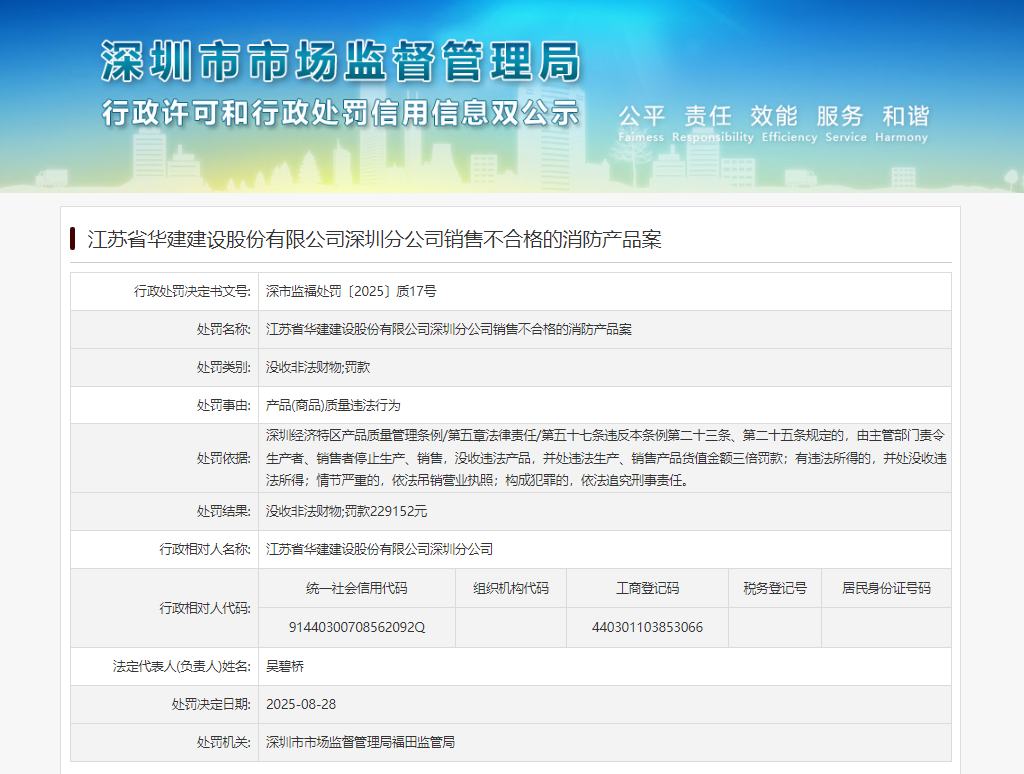Click the label 处罚类别

tap(223, 367)
